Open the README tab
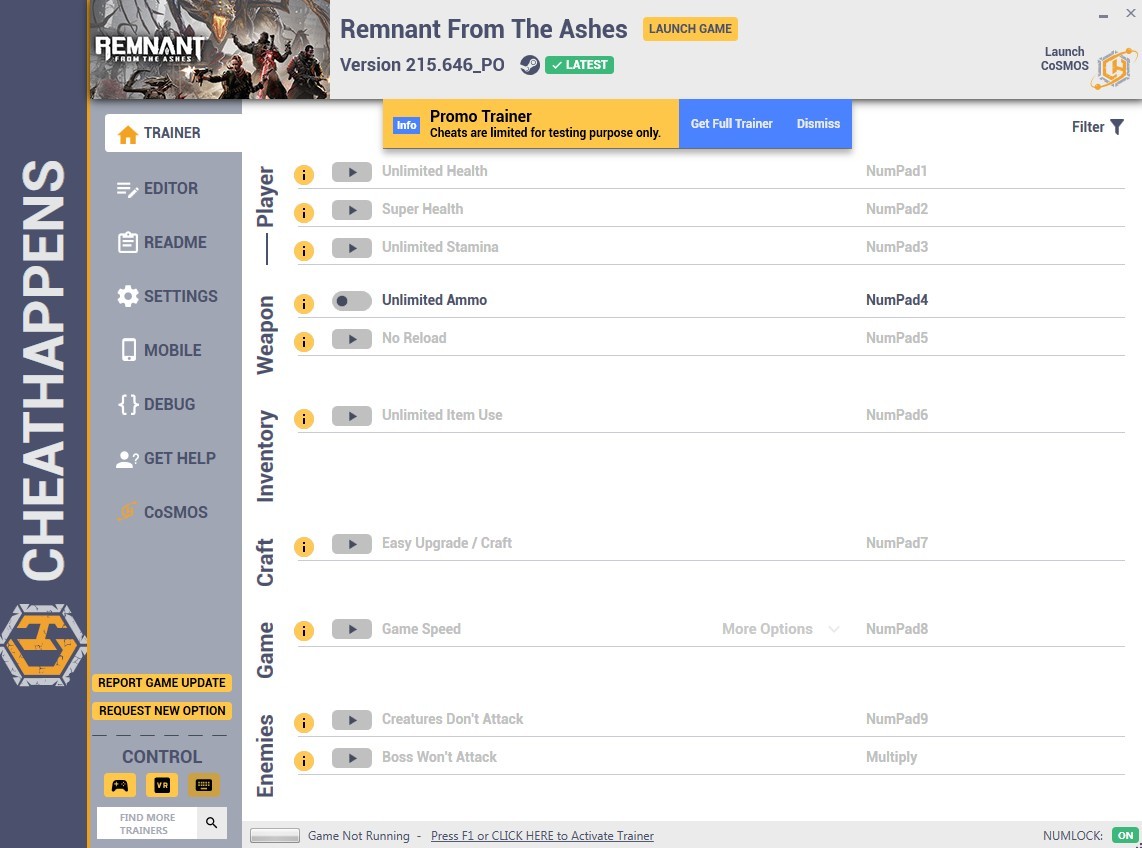The height and width of the screenshot is (848, 1142). (x=162, y=243)
